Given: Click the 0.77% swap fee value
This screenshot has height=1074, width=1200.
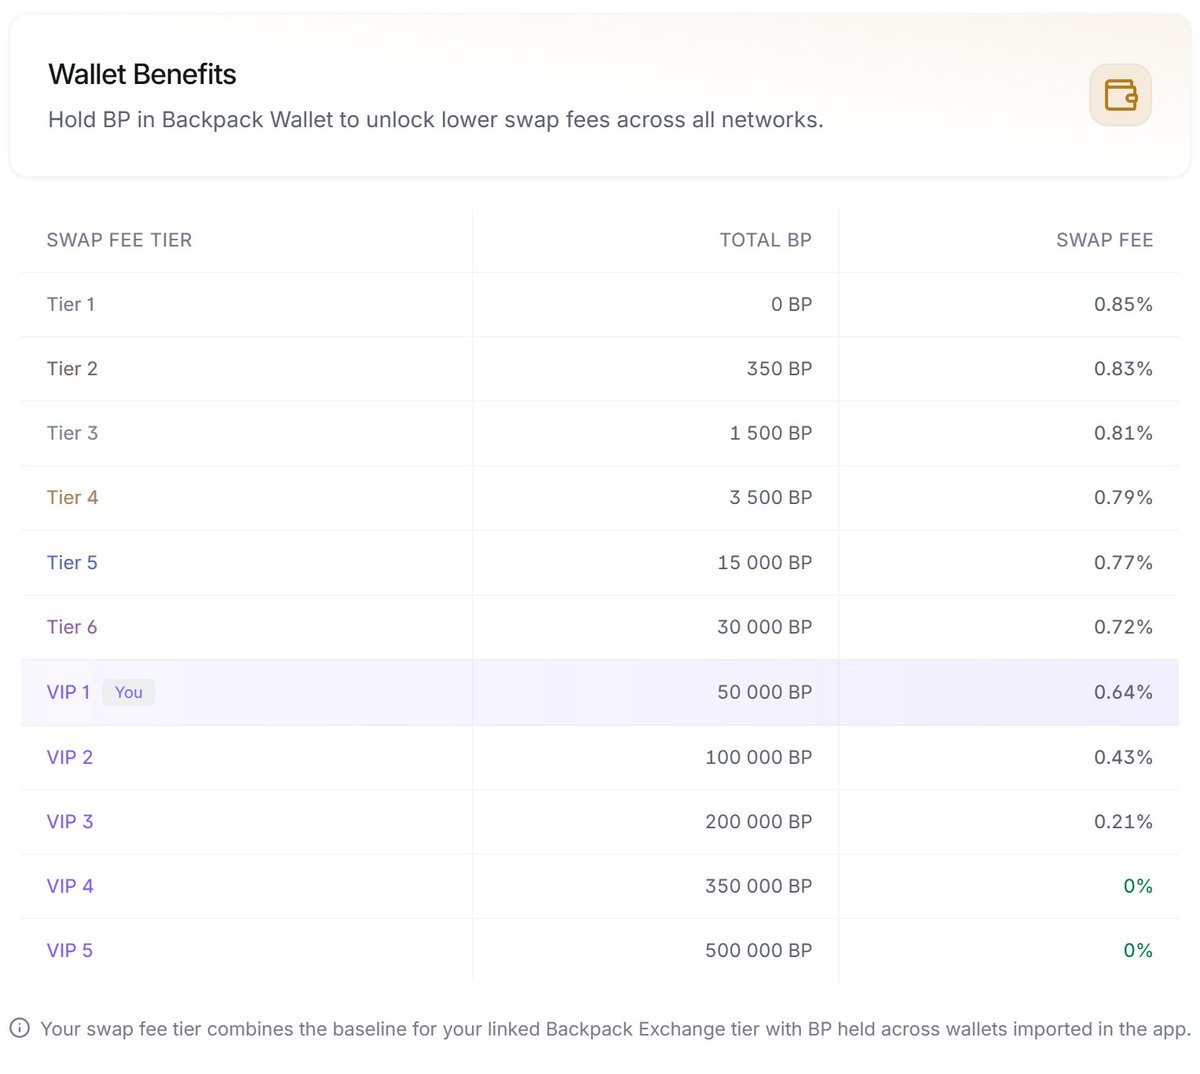Looking at the screenshot, I should coord(1123,562).
